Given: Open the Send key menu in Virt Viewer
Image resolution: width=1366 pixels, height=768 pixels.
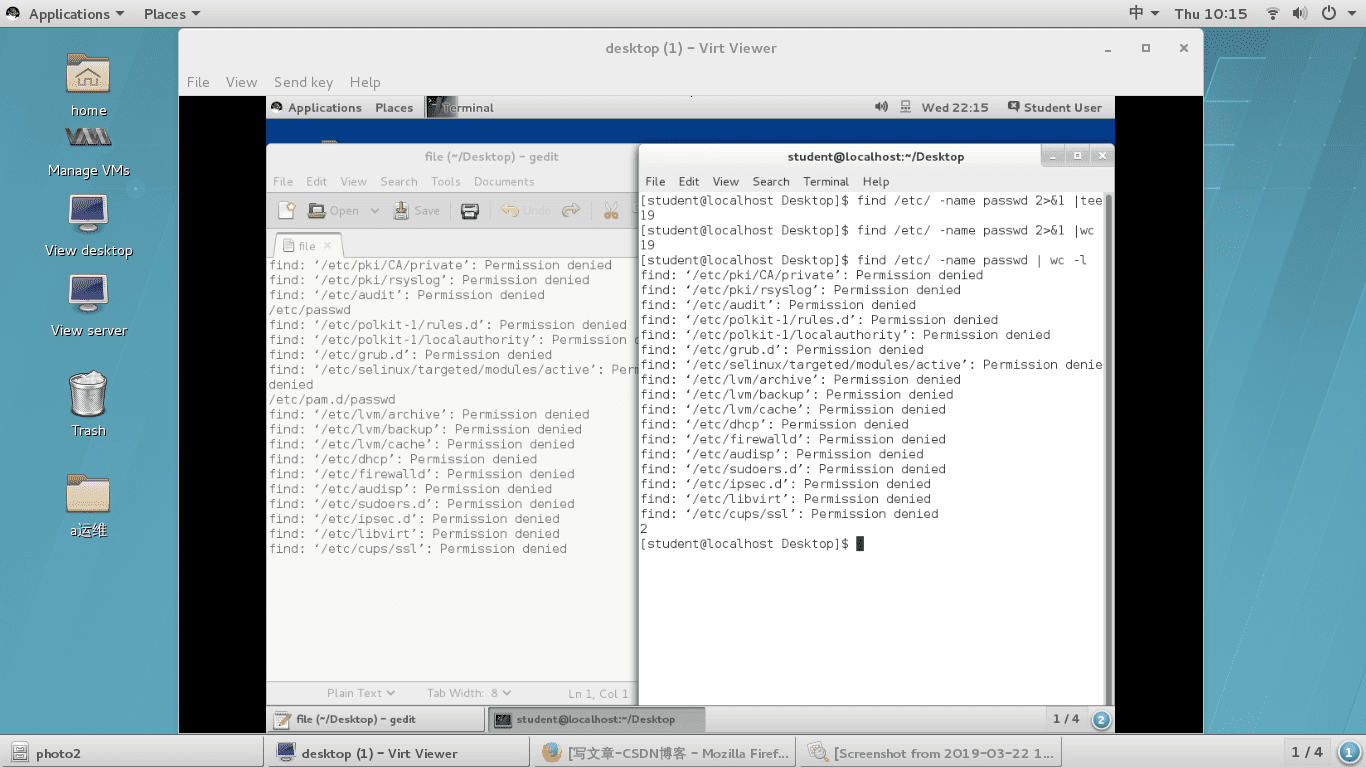Looking at the screenshot, I should pyautogui.click(x=303, y=82).
